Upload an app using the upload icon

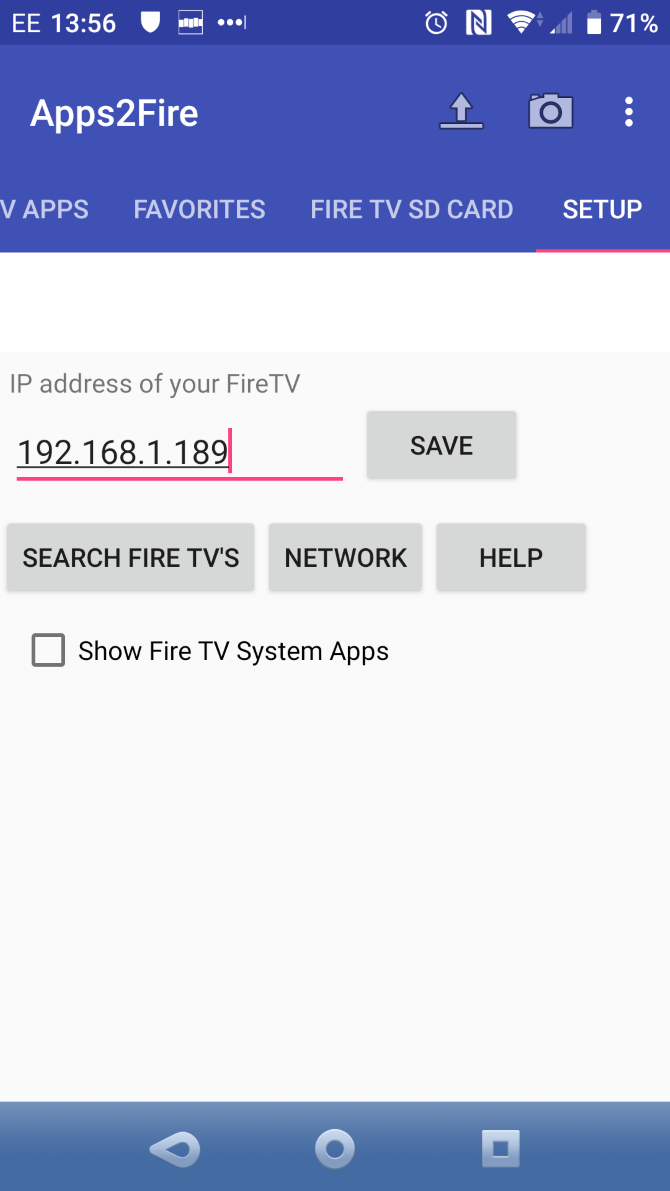(x=460, y=112)
